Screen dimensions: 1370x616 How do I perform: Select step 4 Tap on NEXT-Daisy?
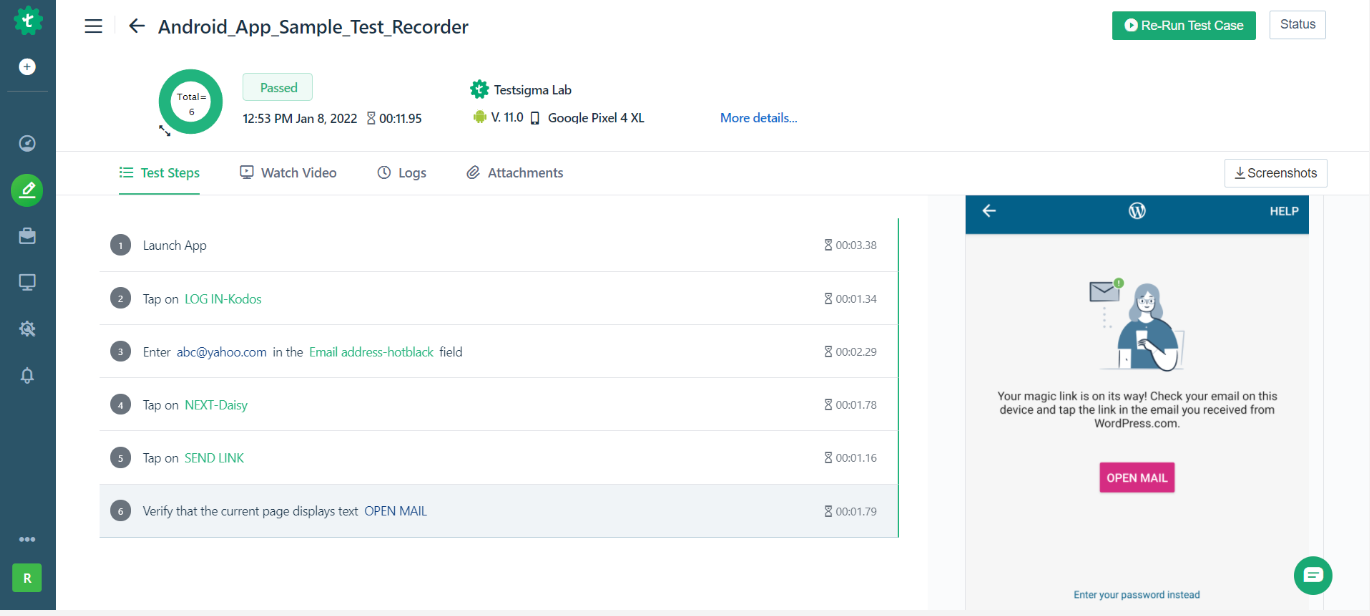tap(499, 404)
